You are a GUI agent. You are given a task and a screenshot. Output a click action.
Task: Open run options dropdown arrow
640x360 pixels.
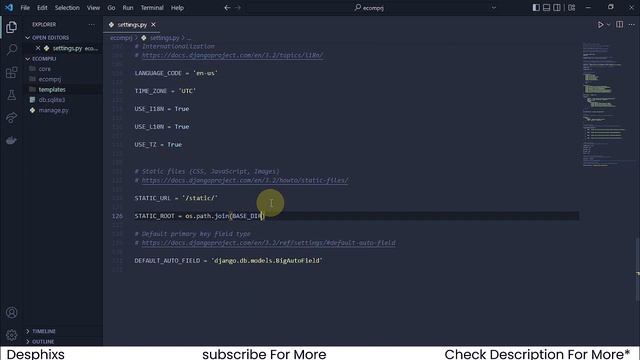point(608,25)
